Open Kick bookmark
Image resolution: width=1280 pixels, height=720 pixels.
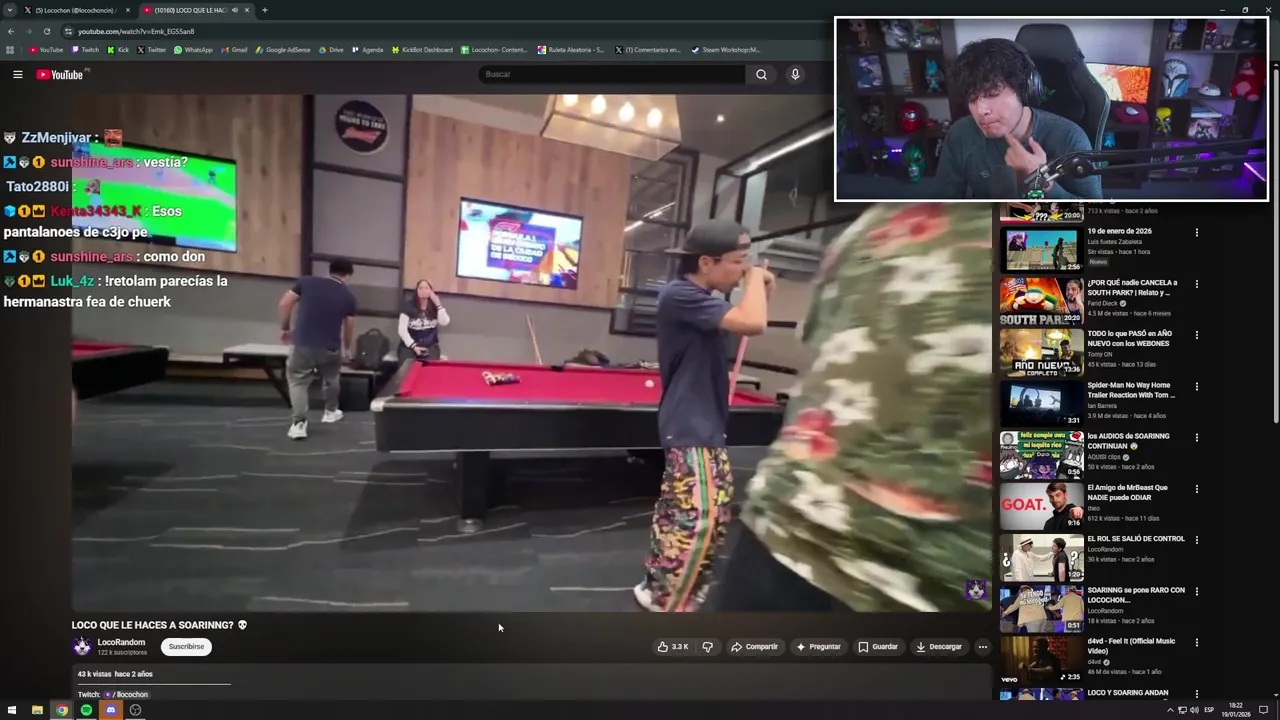pos(118,50)
